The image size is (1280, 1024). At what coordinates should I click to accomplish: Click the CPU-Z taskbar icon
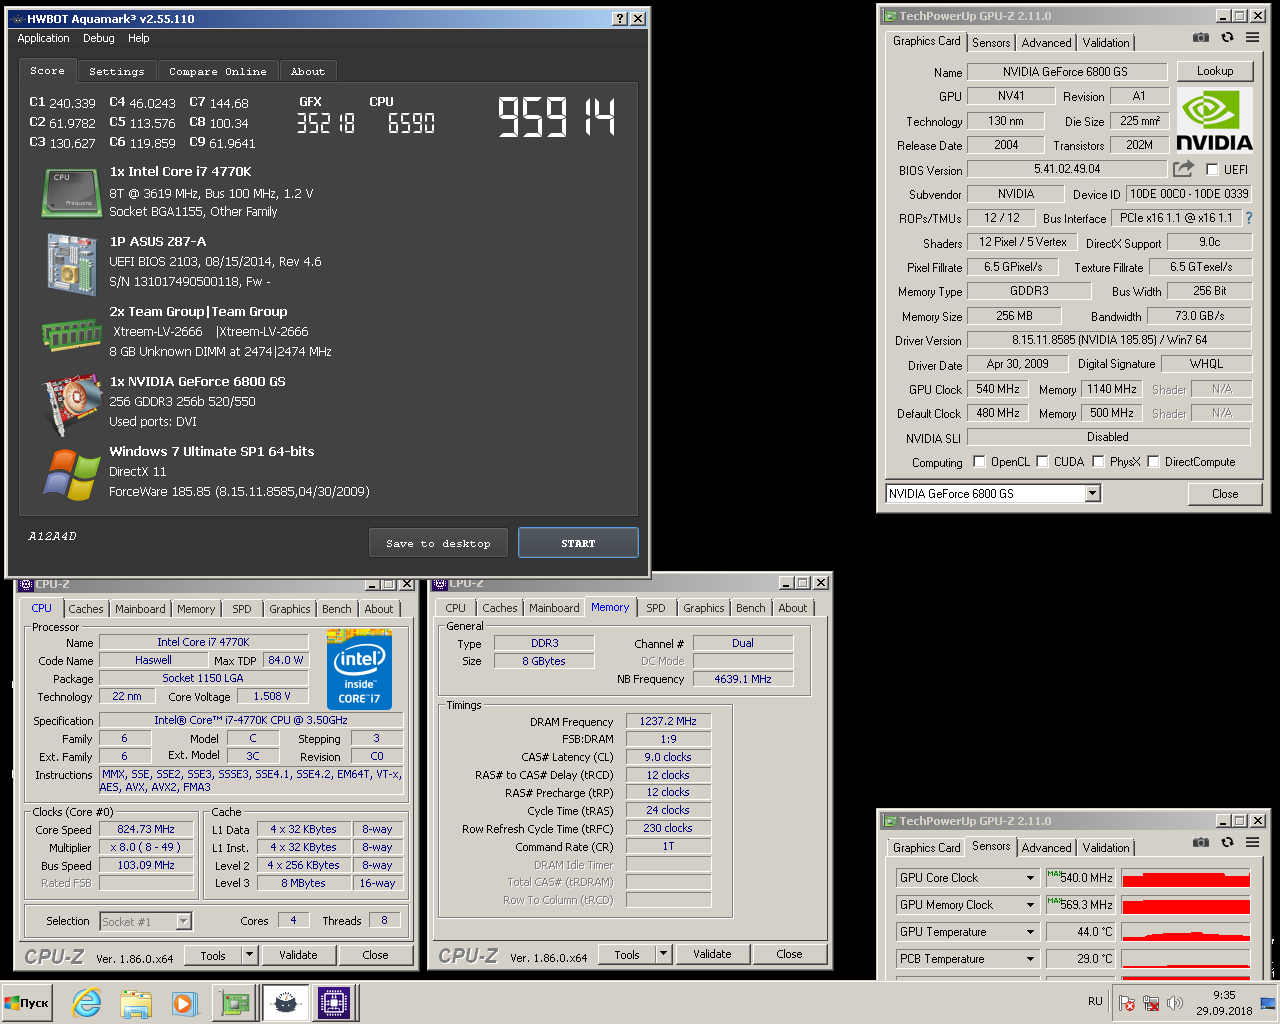(334, 1002)
